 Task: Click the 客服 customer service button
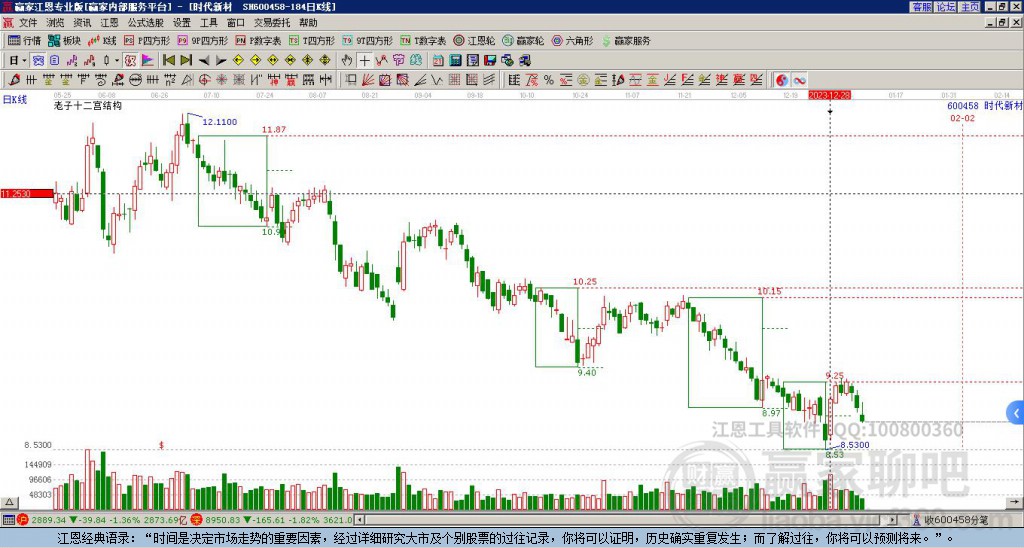[921, 7]
